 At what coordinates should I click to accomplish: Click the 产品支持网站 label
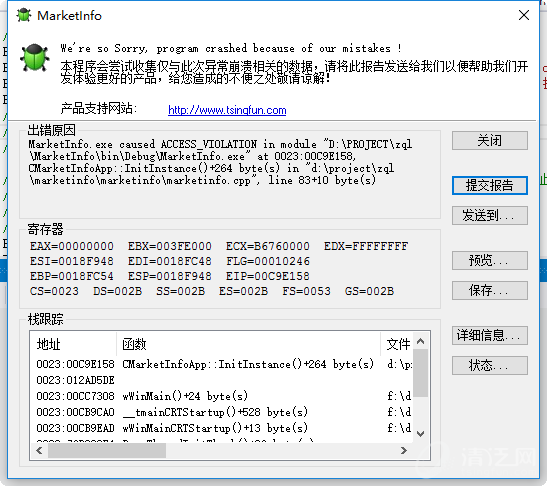(98, 109)
